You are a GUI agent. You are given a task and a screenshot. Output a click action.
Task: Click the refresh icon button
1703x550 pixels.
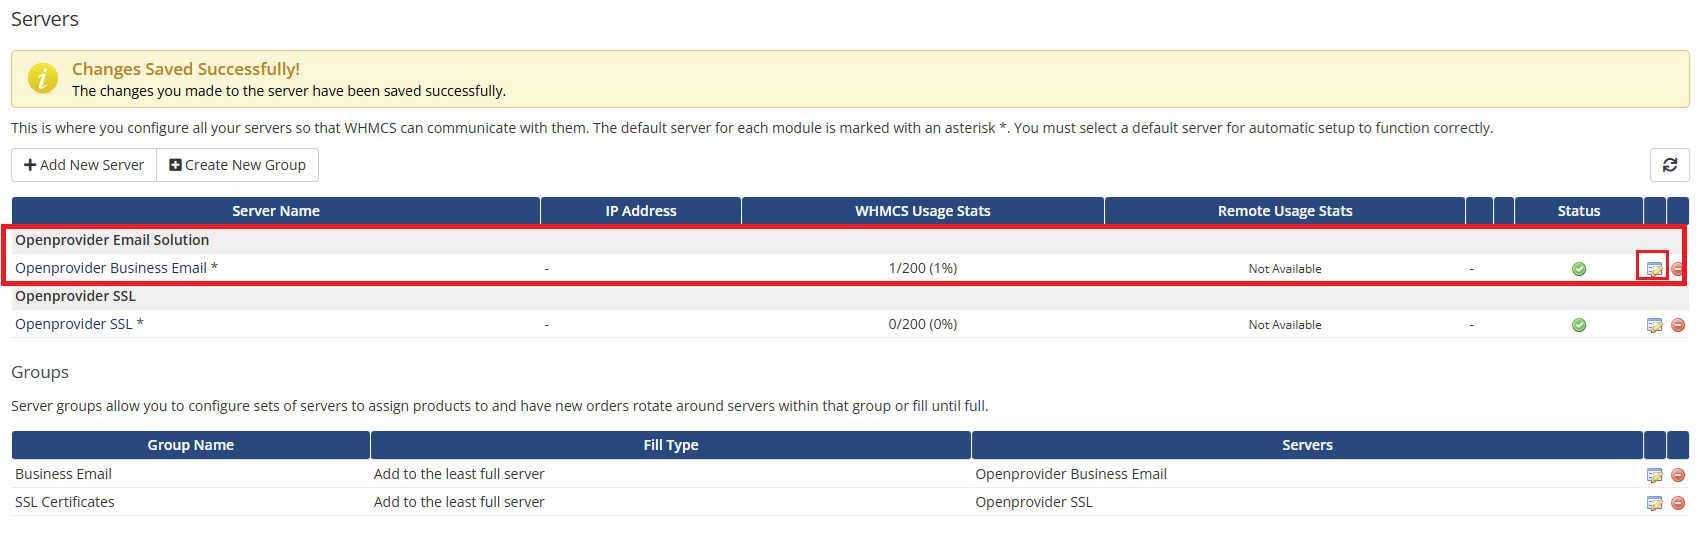[1669, 165]
